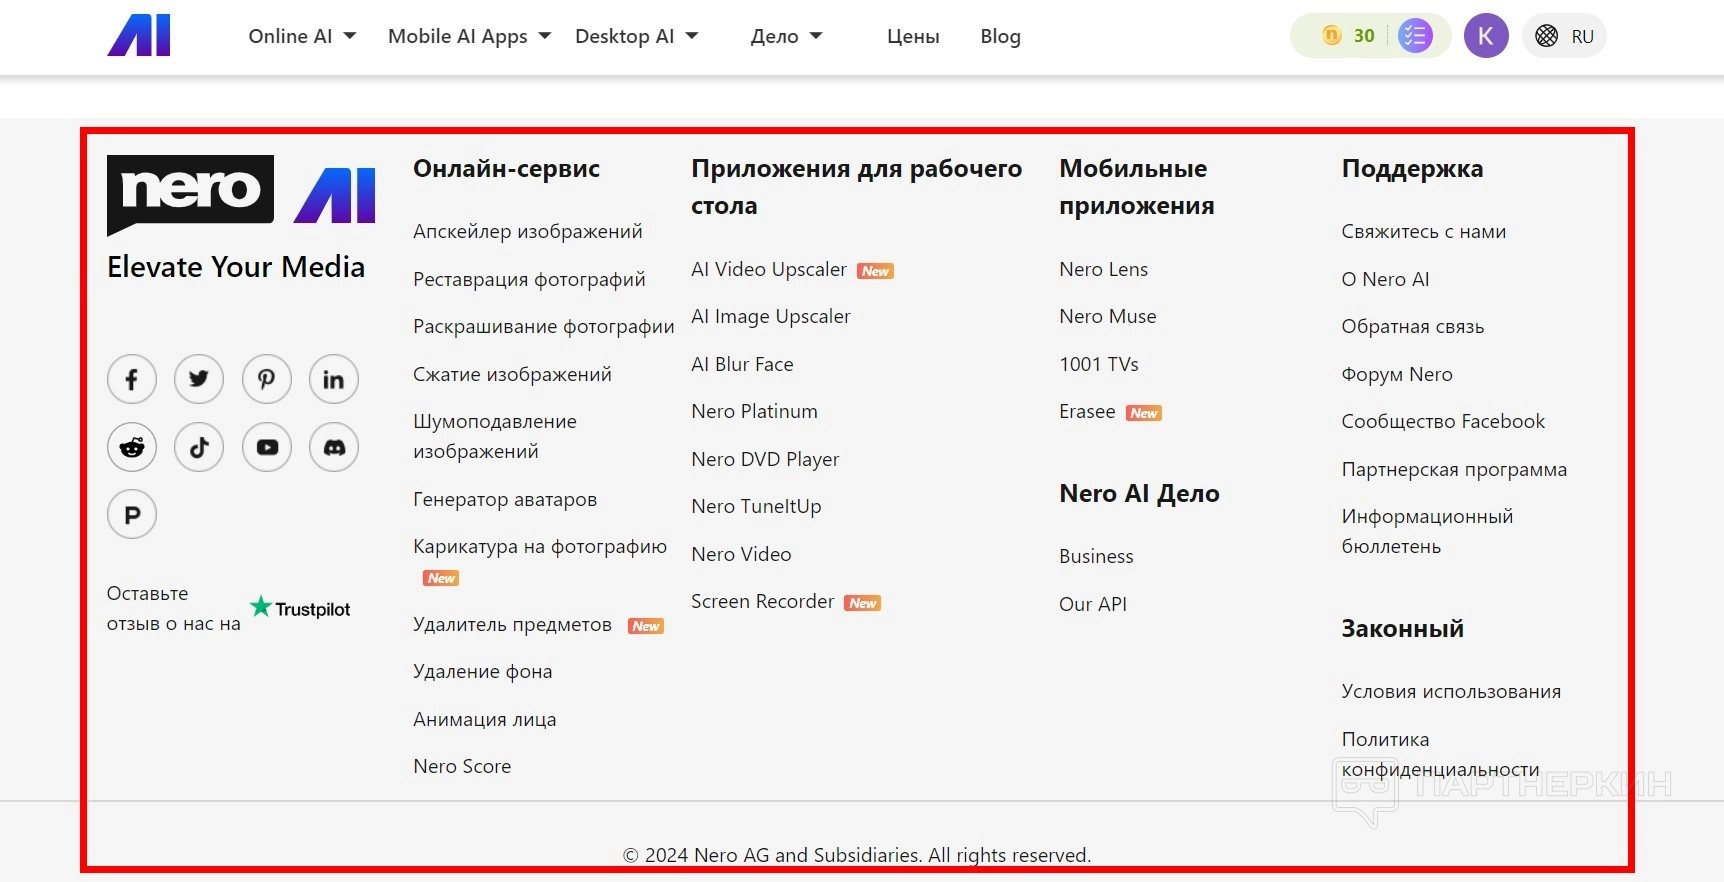Click Свяжитесь с нами link

click(1423, 231)
